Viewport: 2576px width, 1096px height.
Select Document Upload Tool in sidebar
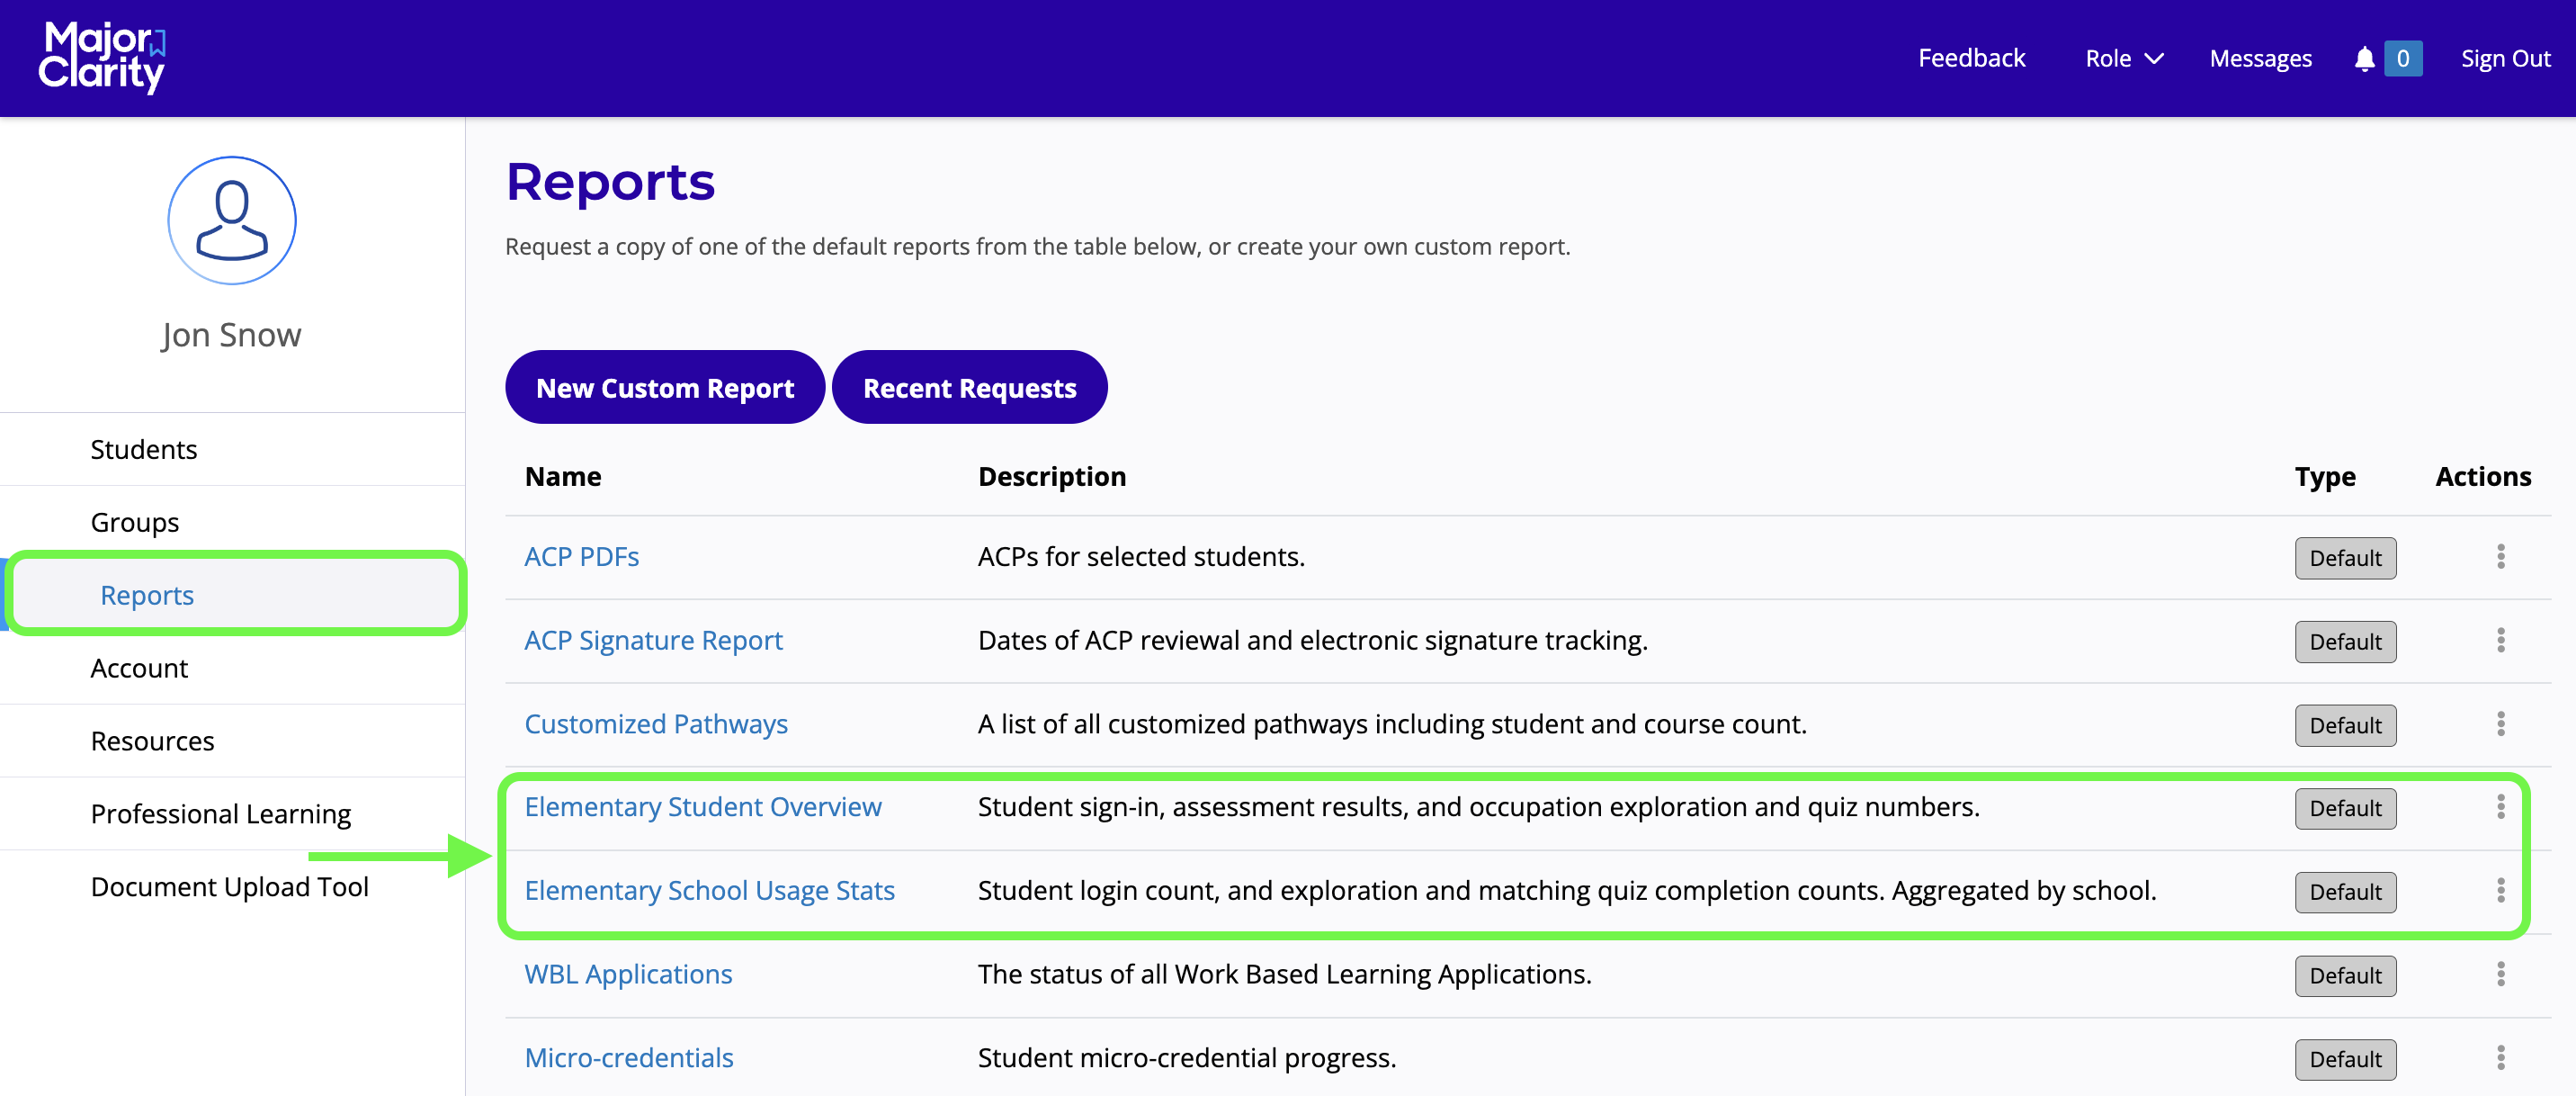[230, 887]
